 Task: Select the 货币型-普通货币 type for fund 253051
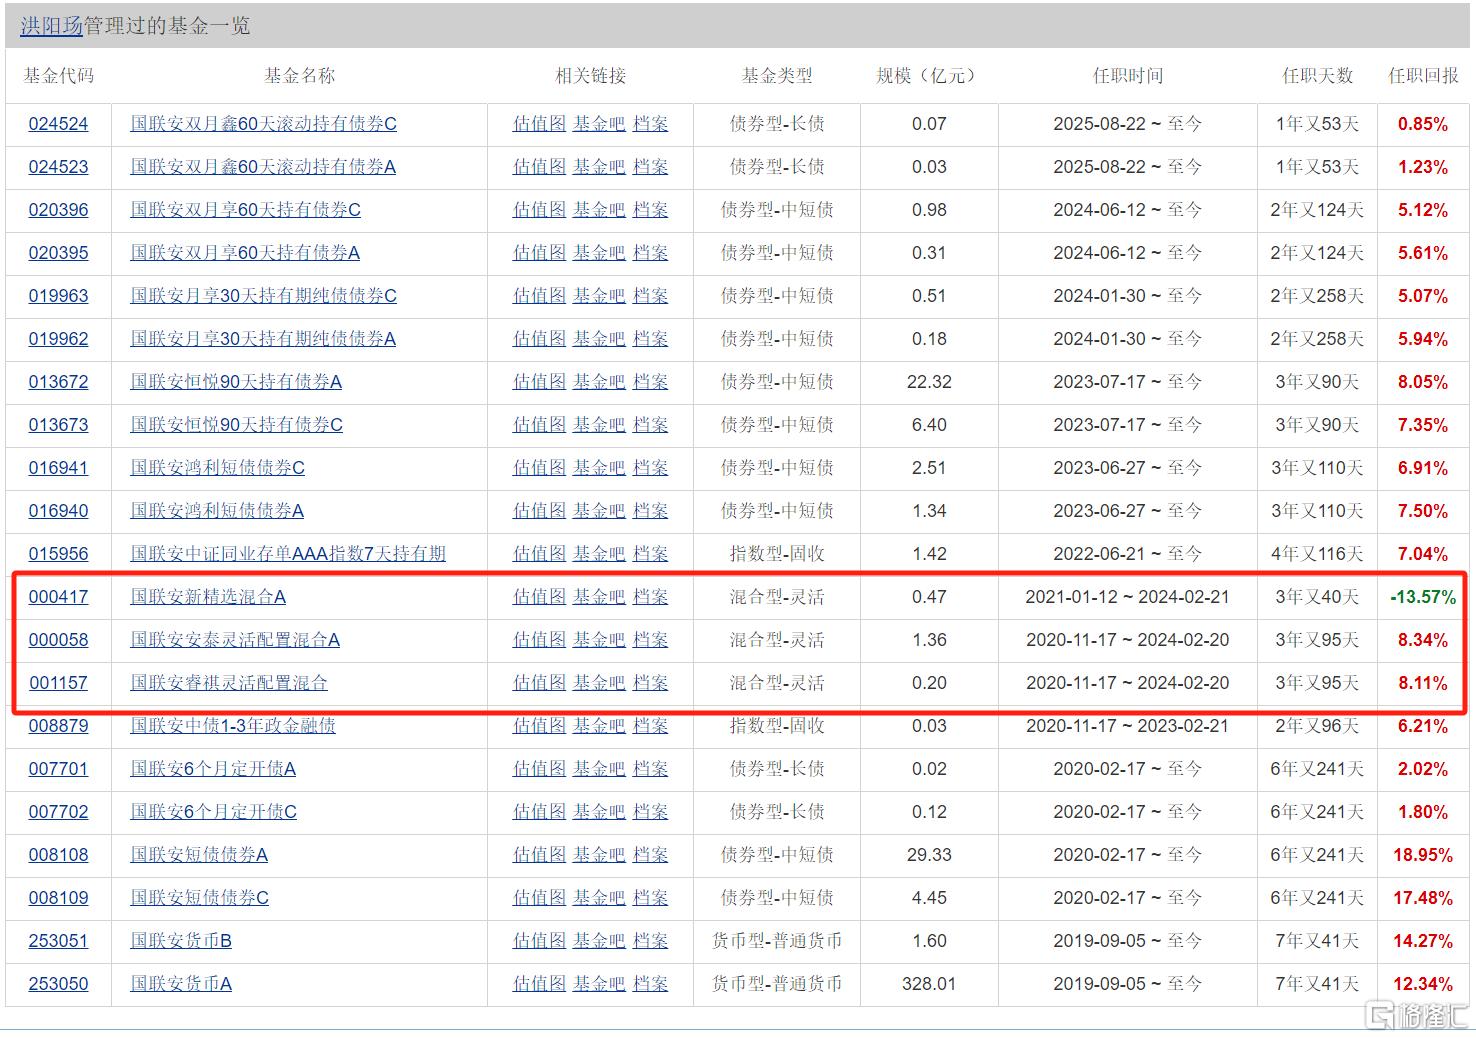click(x=777, y=941)
